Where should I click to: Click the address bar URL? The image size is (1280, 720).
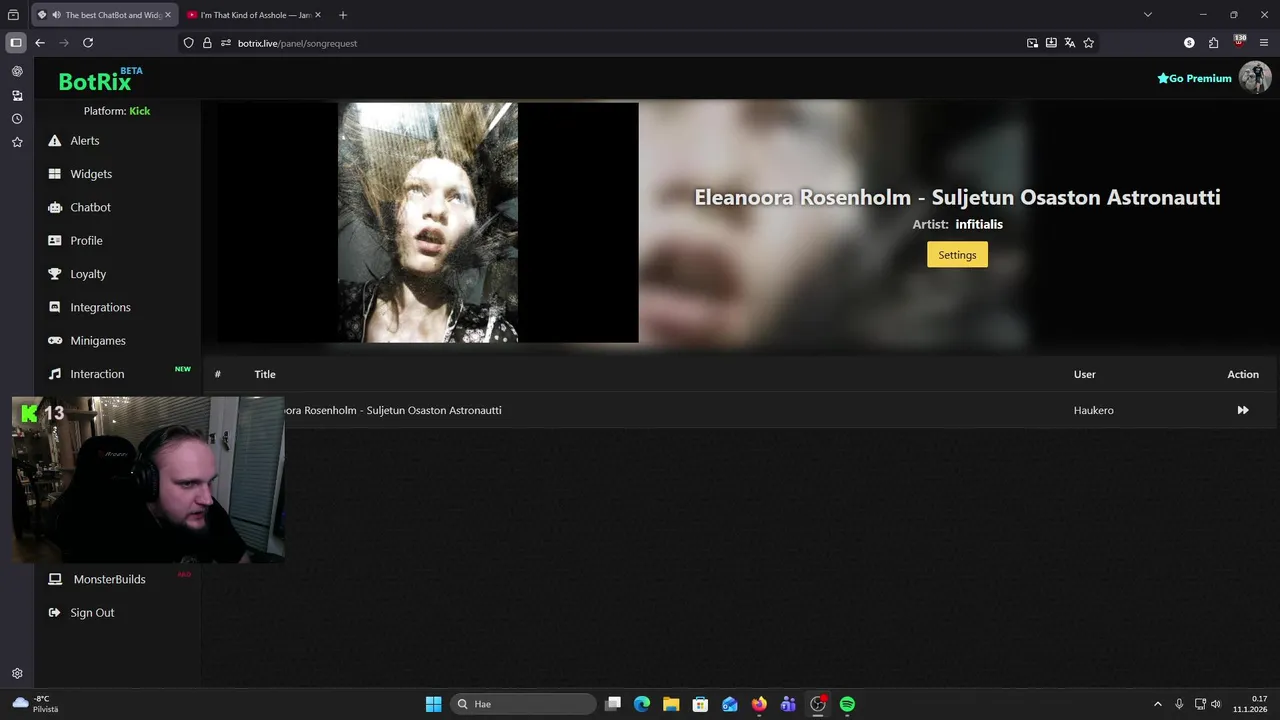[297, 43]
